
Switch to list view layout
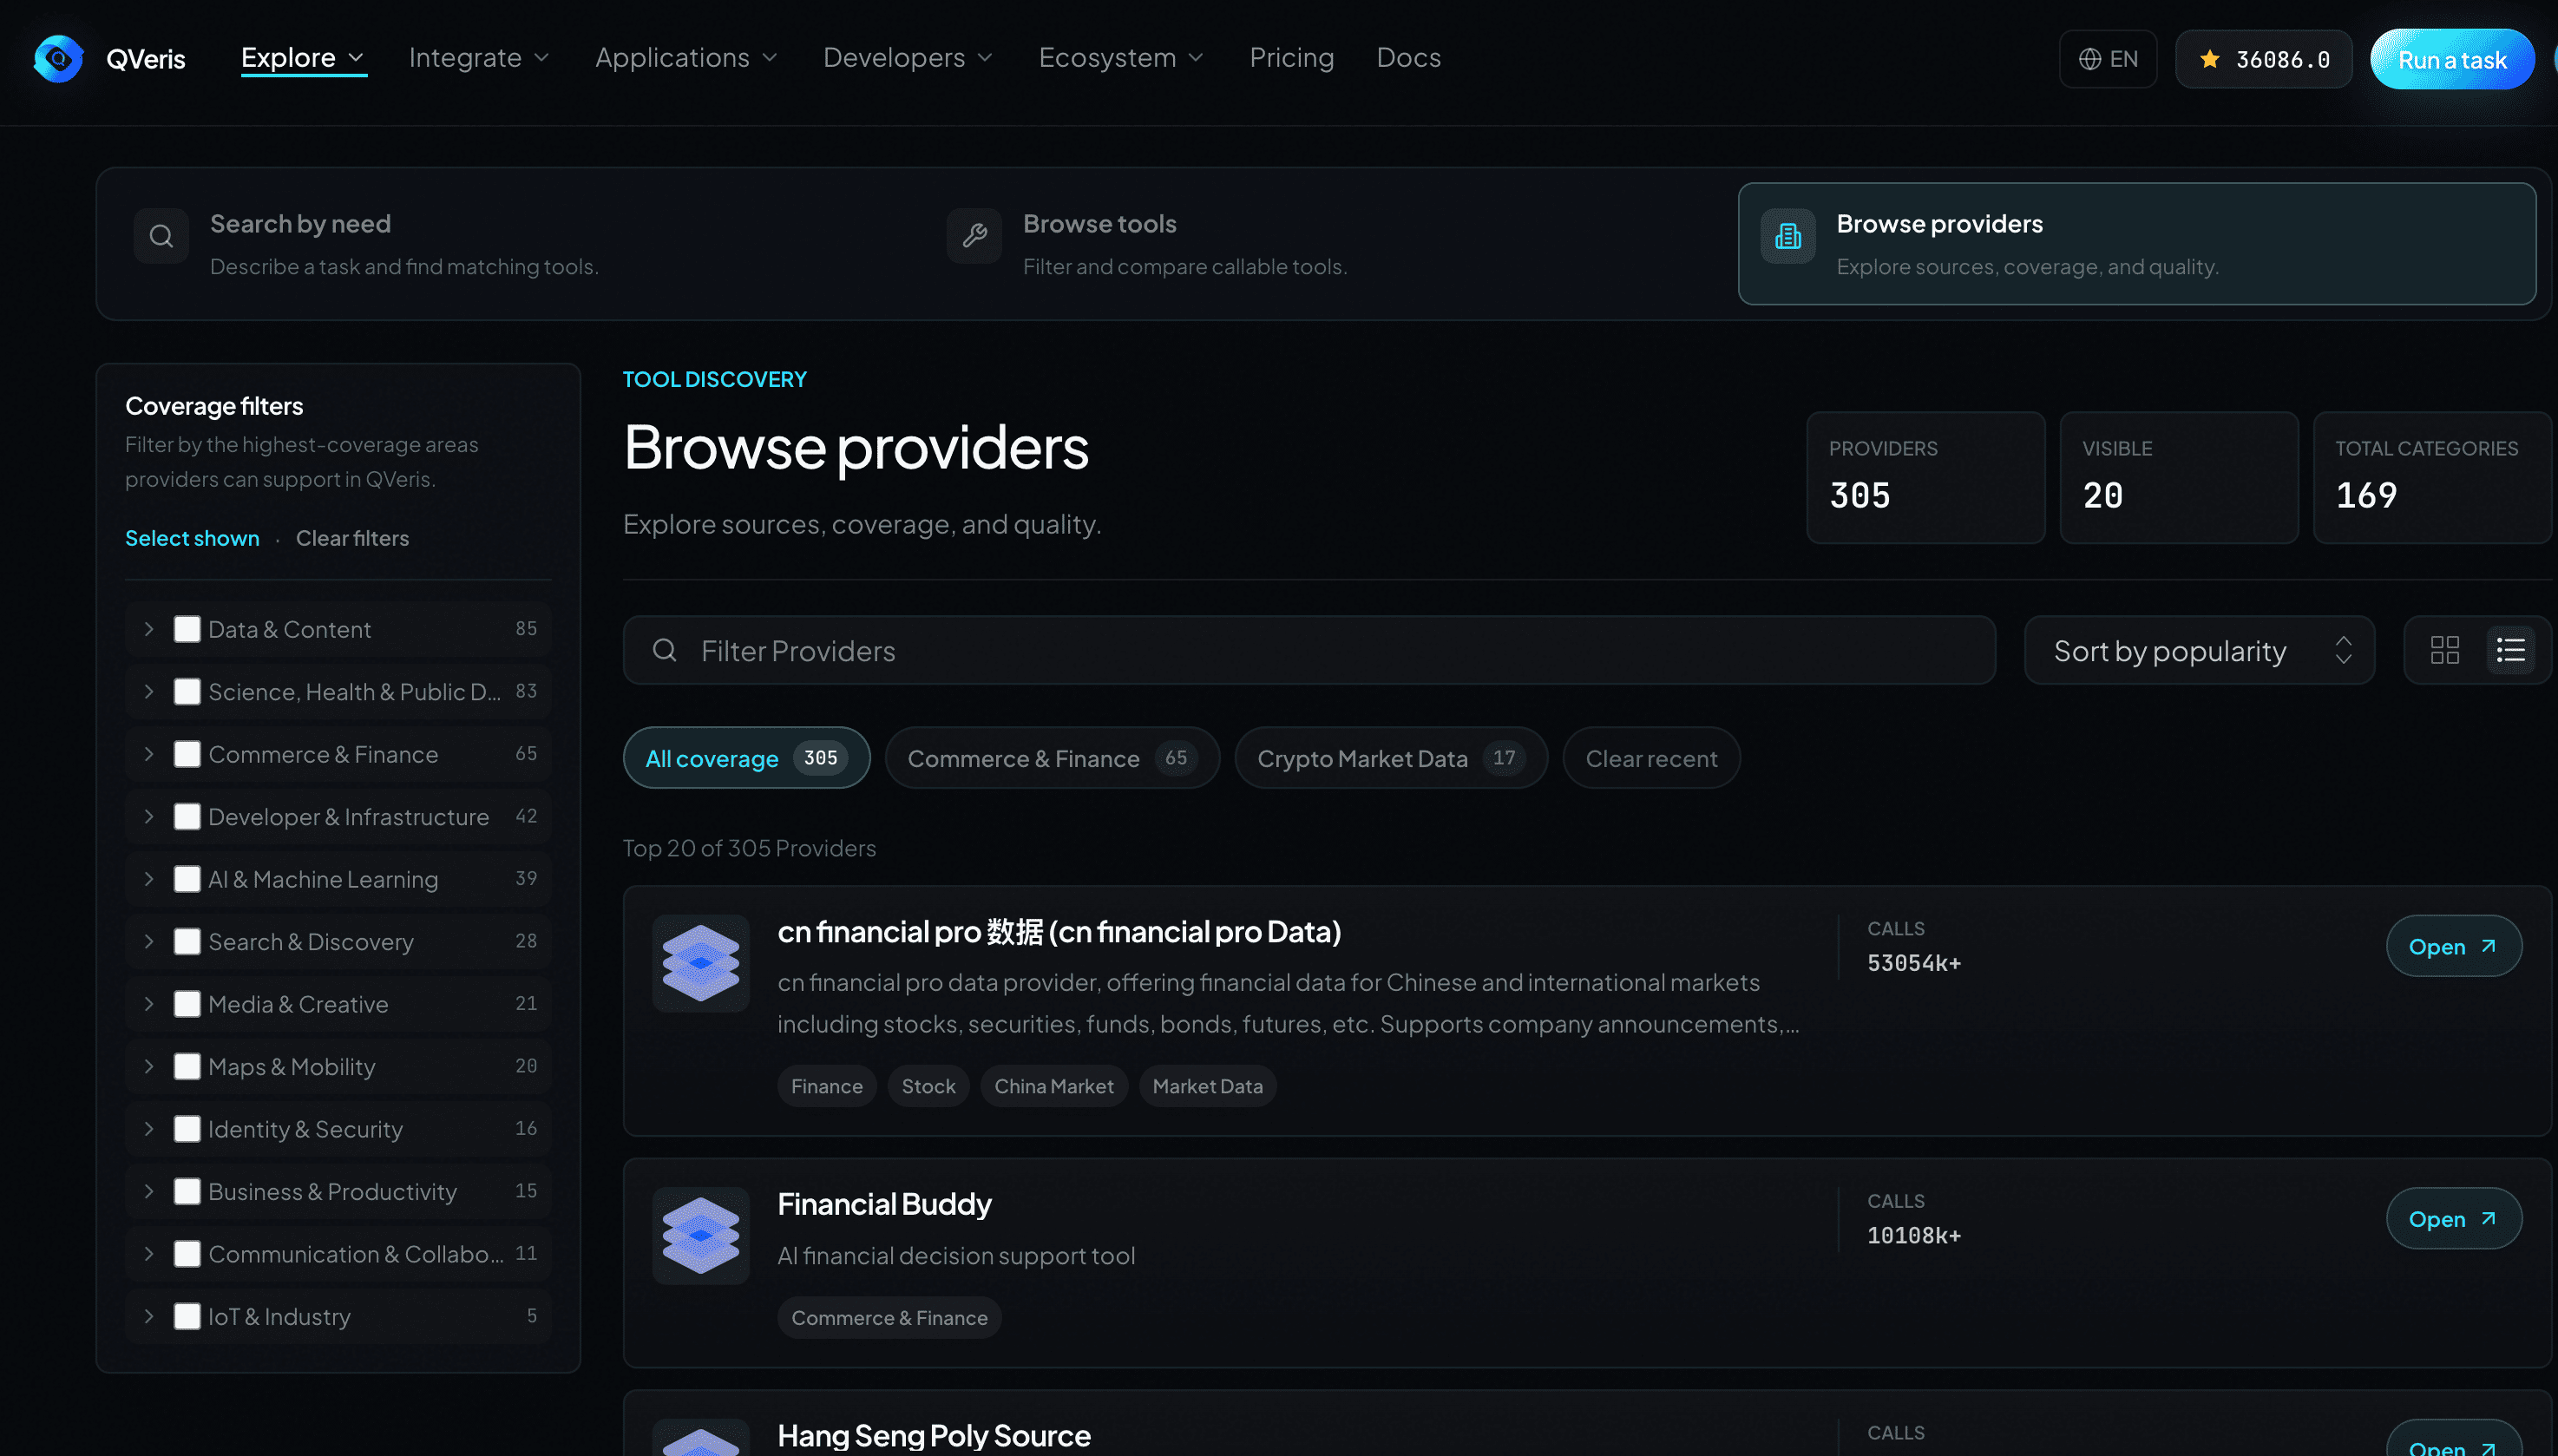click(2510, 650)
